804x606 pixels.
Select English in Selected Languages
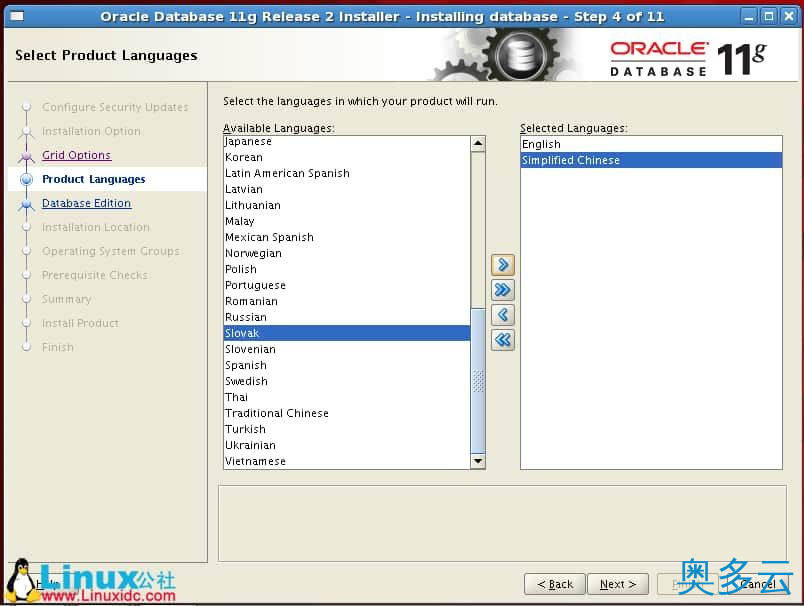(651, 144)
